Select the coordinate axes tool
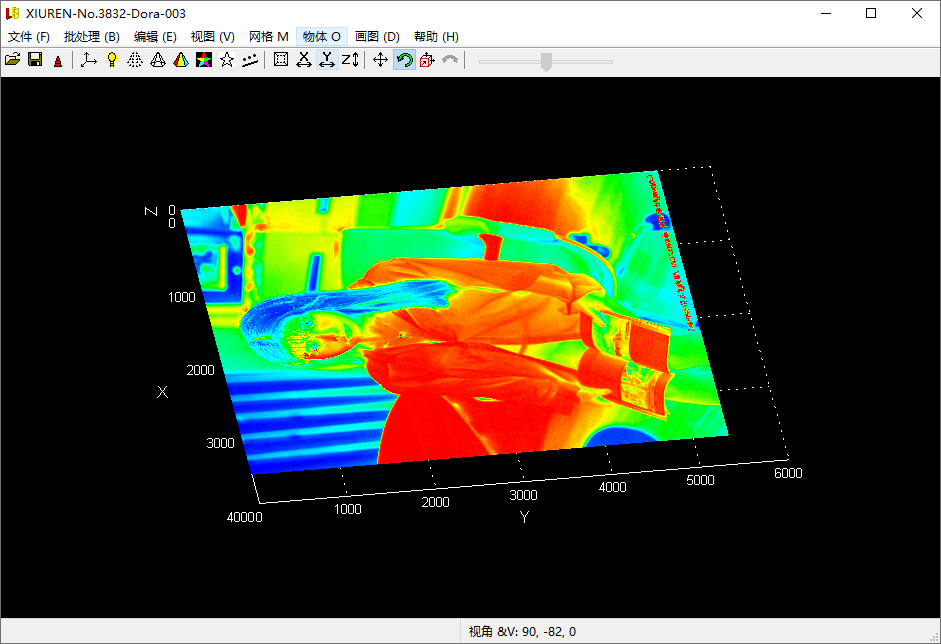The image size is (941, 644). click(x=88, y=59)
